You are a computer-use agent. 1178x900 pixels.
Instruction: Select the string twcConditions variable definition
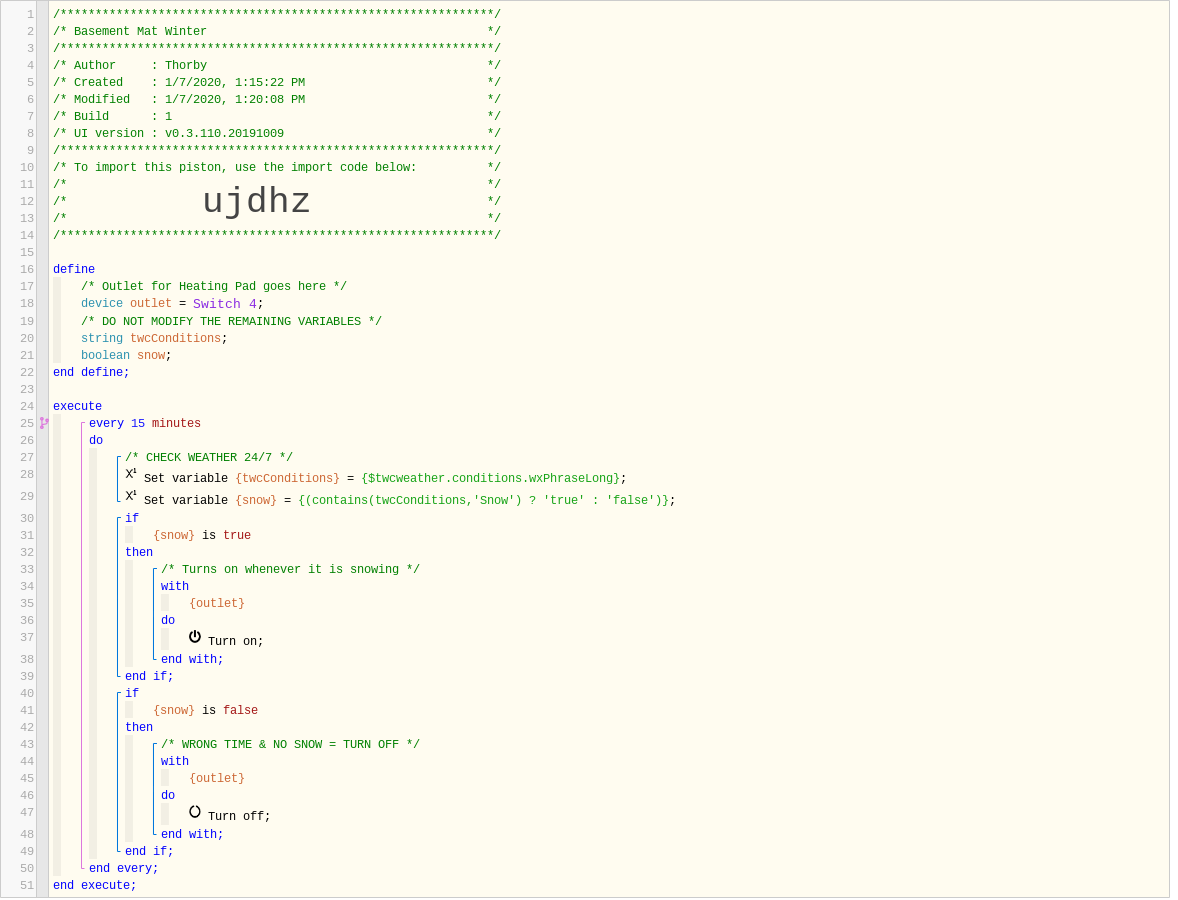coord(154,339)
